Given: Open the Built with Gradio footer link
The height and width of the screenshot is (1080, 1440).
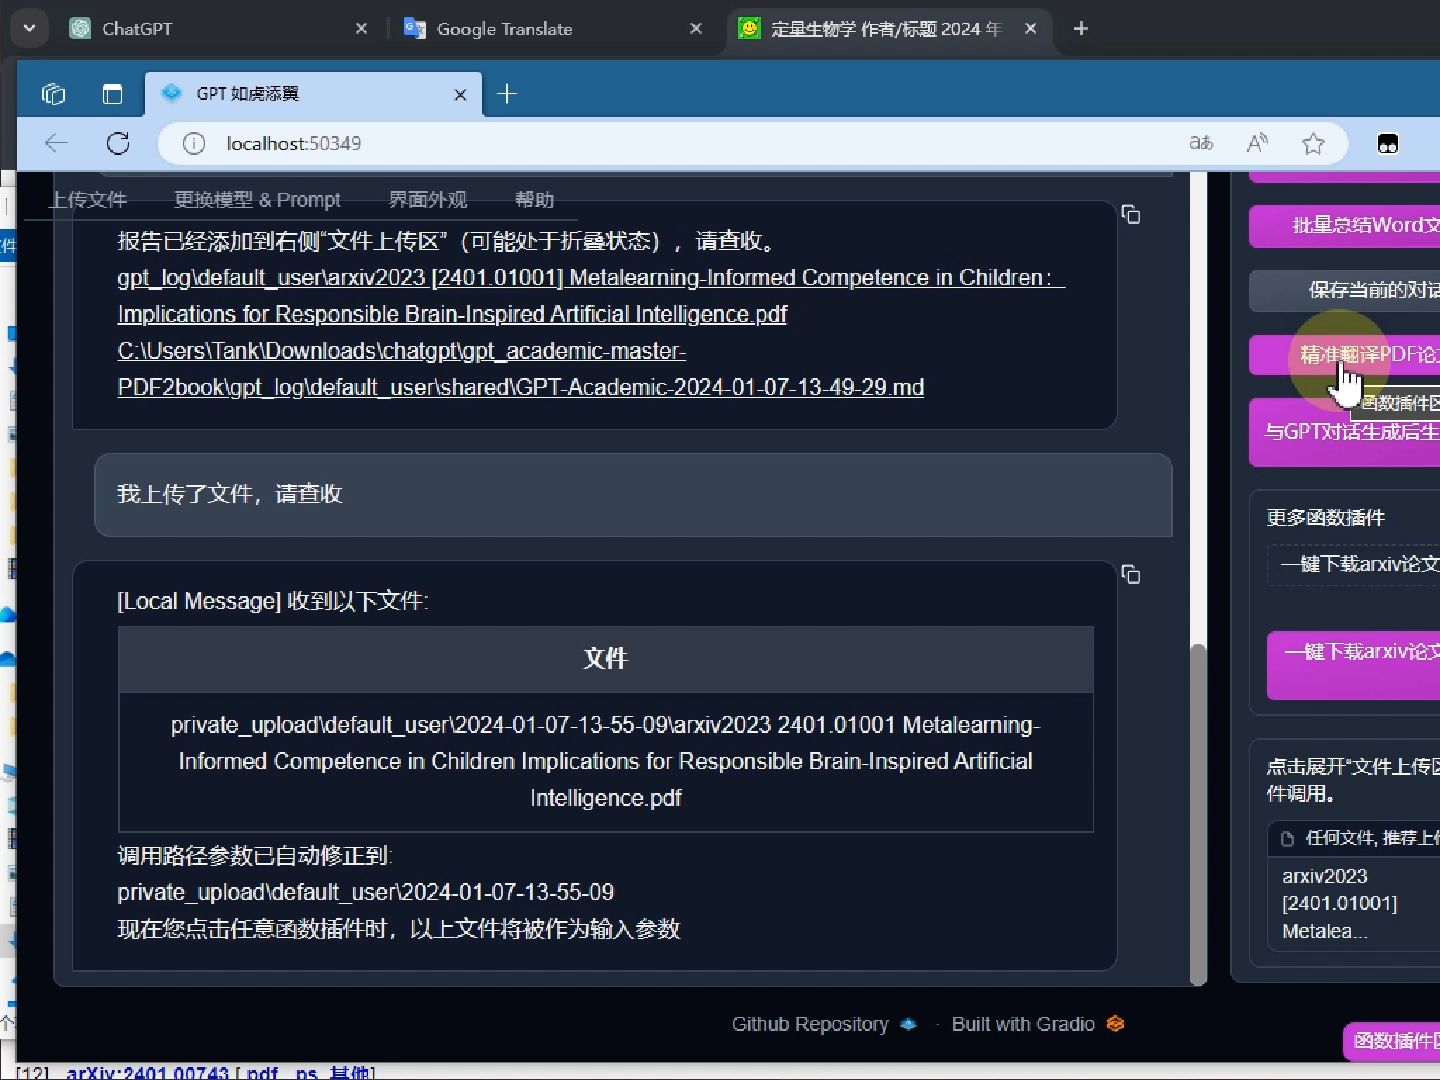Looking at the screenshot, I should [1038, 1025].
